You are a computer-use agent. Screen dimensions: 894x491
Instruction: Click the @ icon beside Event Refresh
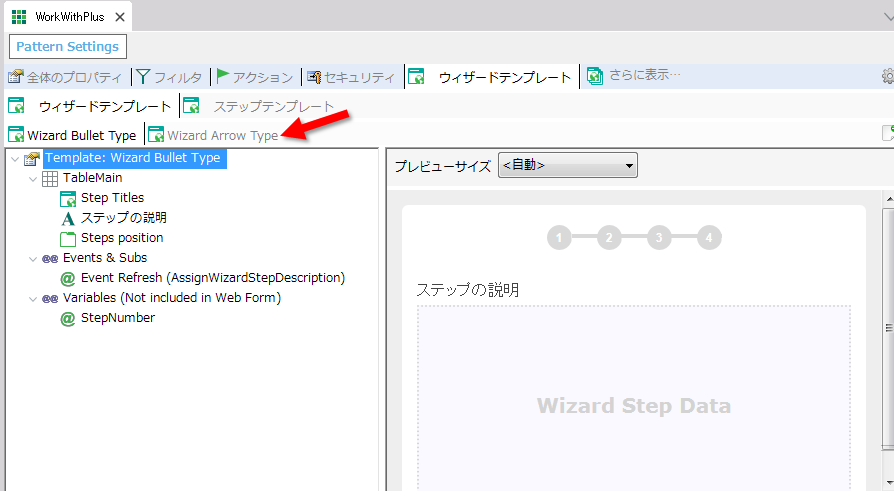(x=68, y=279)
